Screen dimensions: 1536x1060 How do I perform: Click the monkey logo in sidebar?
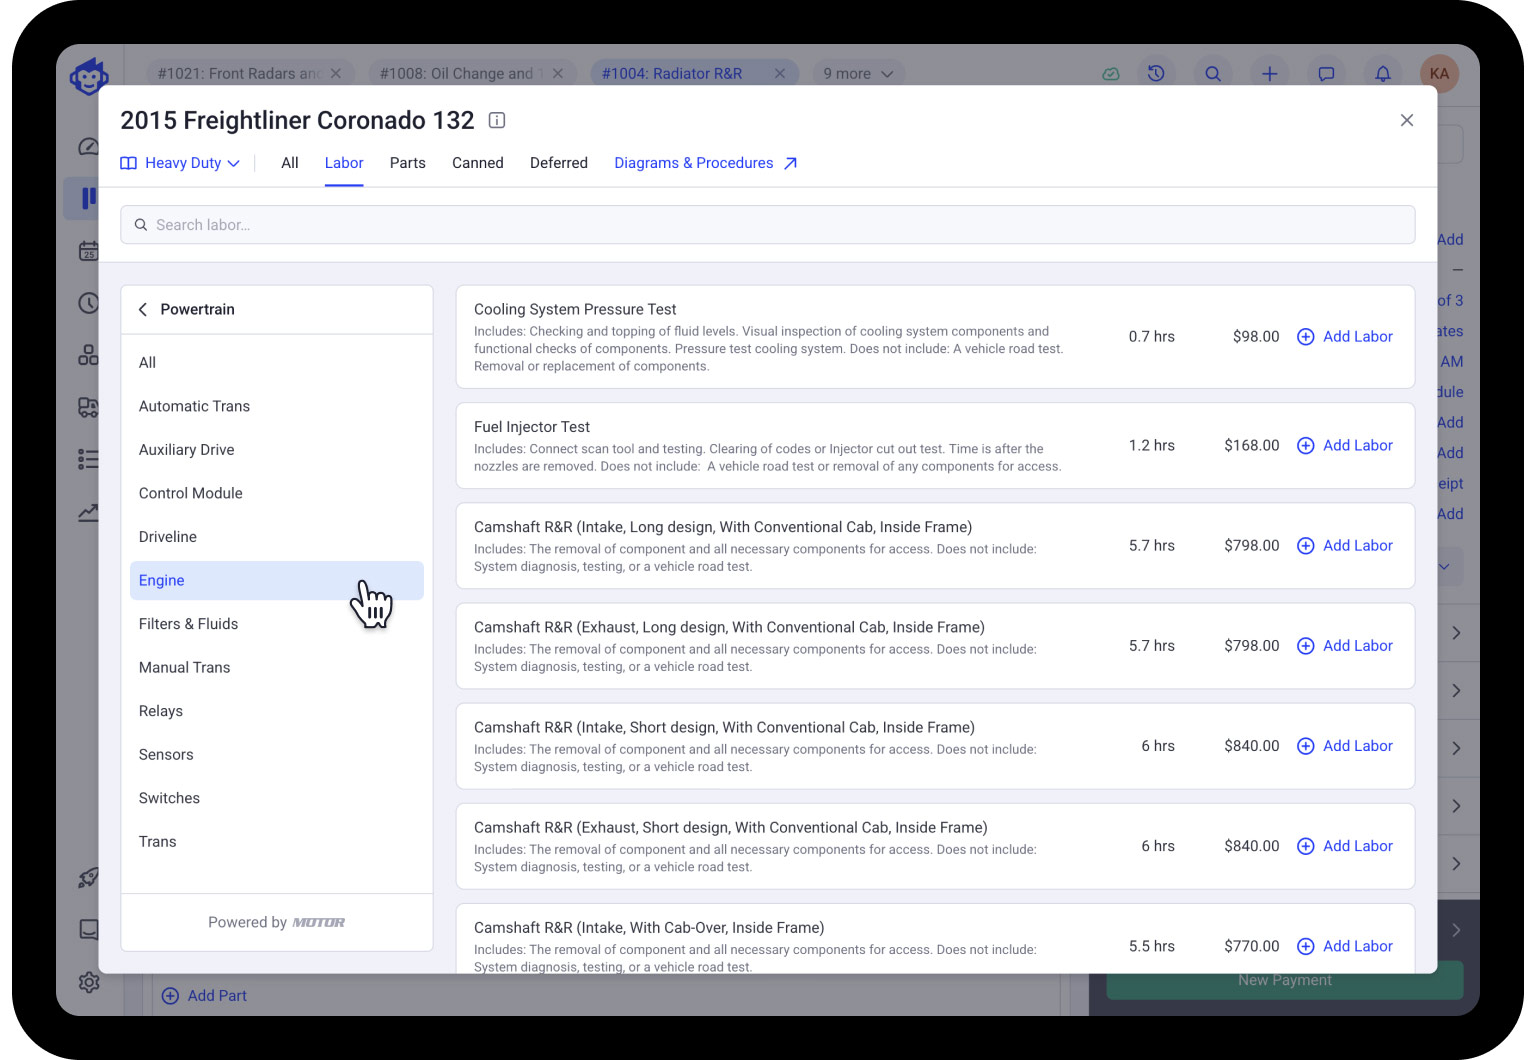pyautogui.click(x=89, y=76)
